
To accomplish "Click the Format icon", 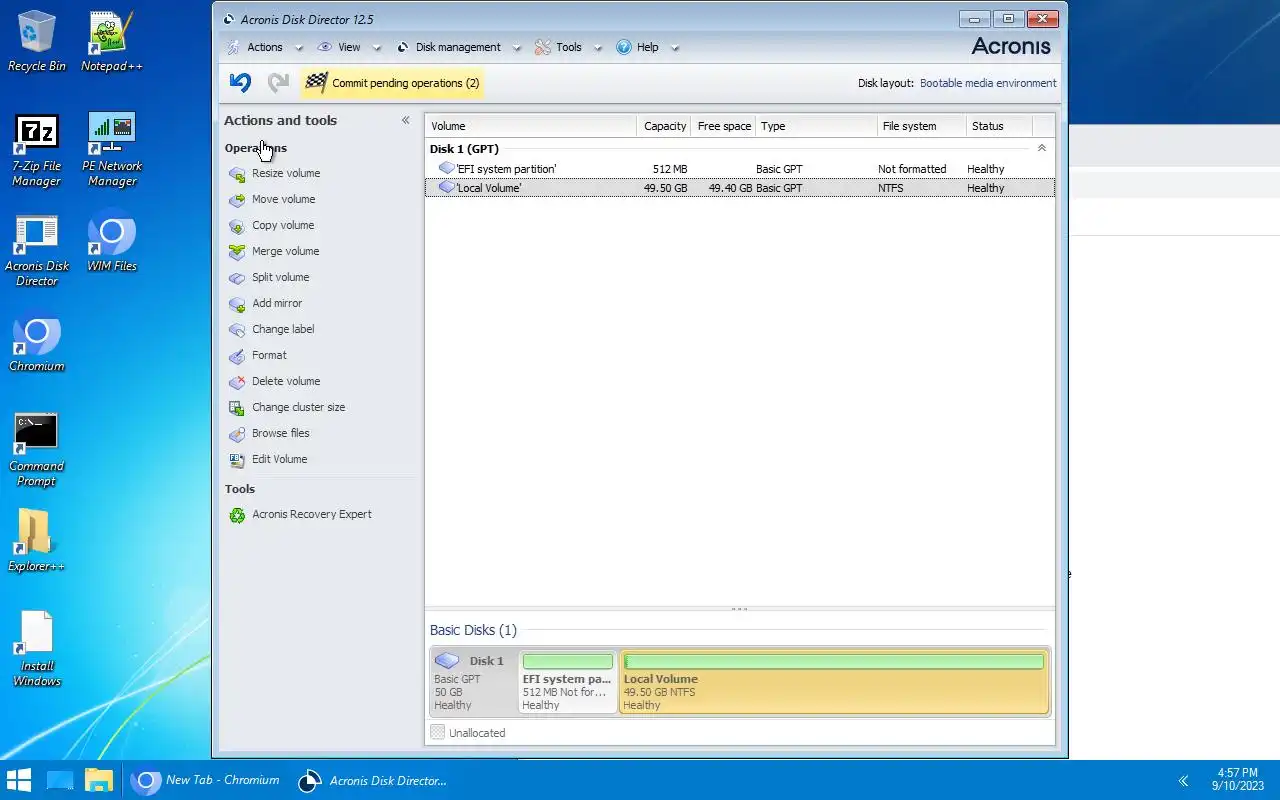I will (x=237, y=356).
